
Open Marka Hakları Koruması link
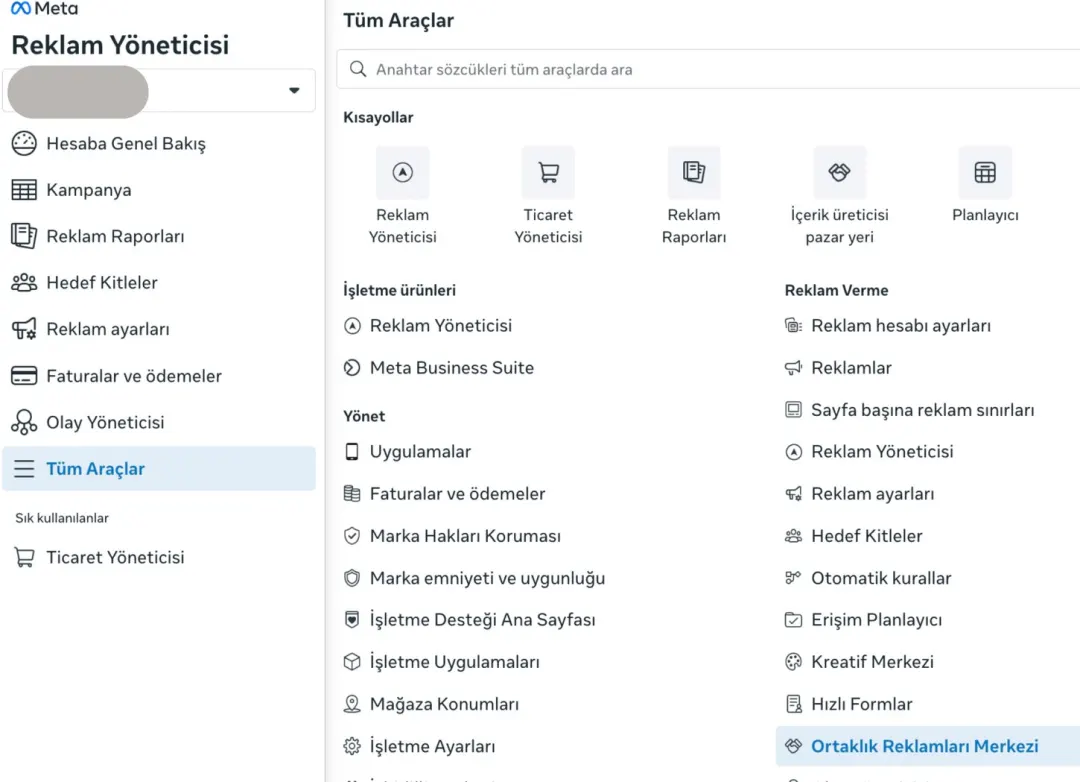click(x=465, y=536)
